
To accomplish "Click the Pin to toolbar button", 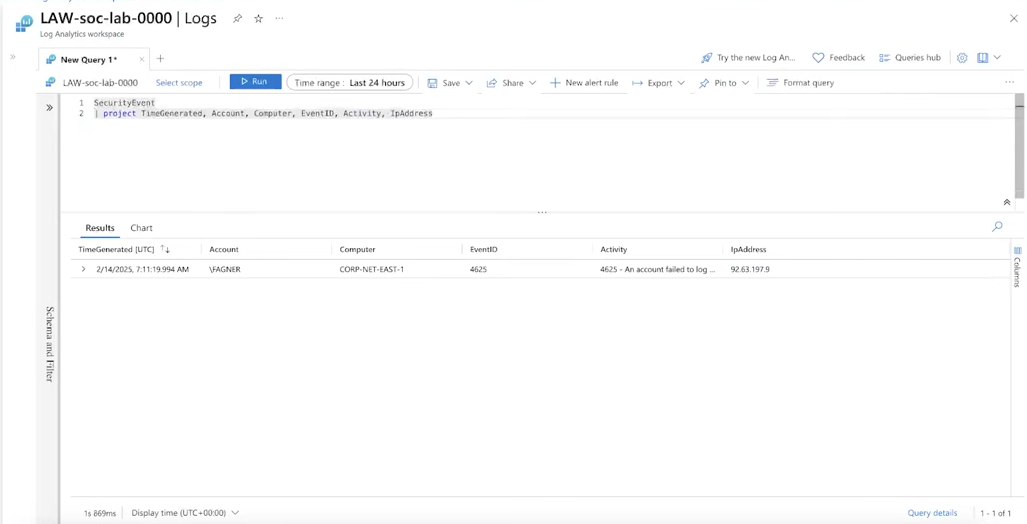I will (718, 83).
